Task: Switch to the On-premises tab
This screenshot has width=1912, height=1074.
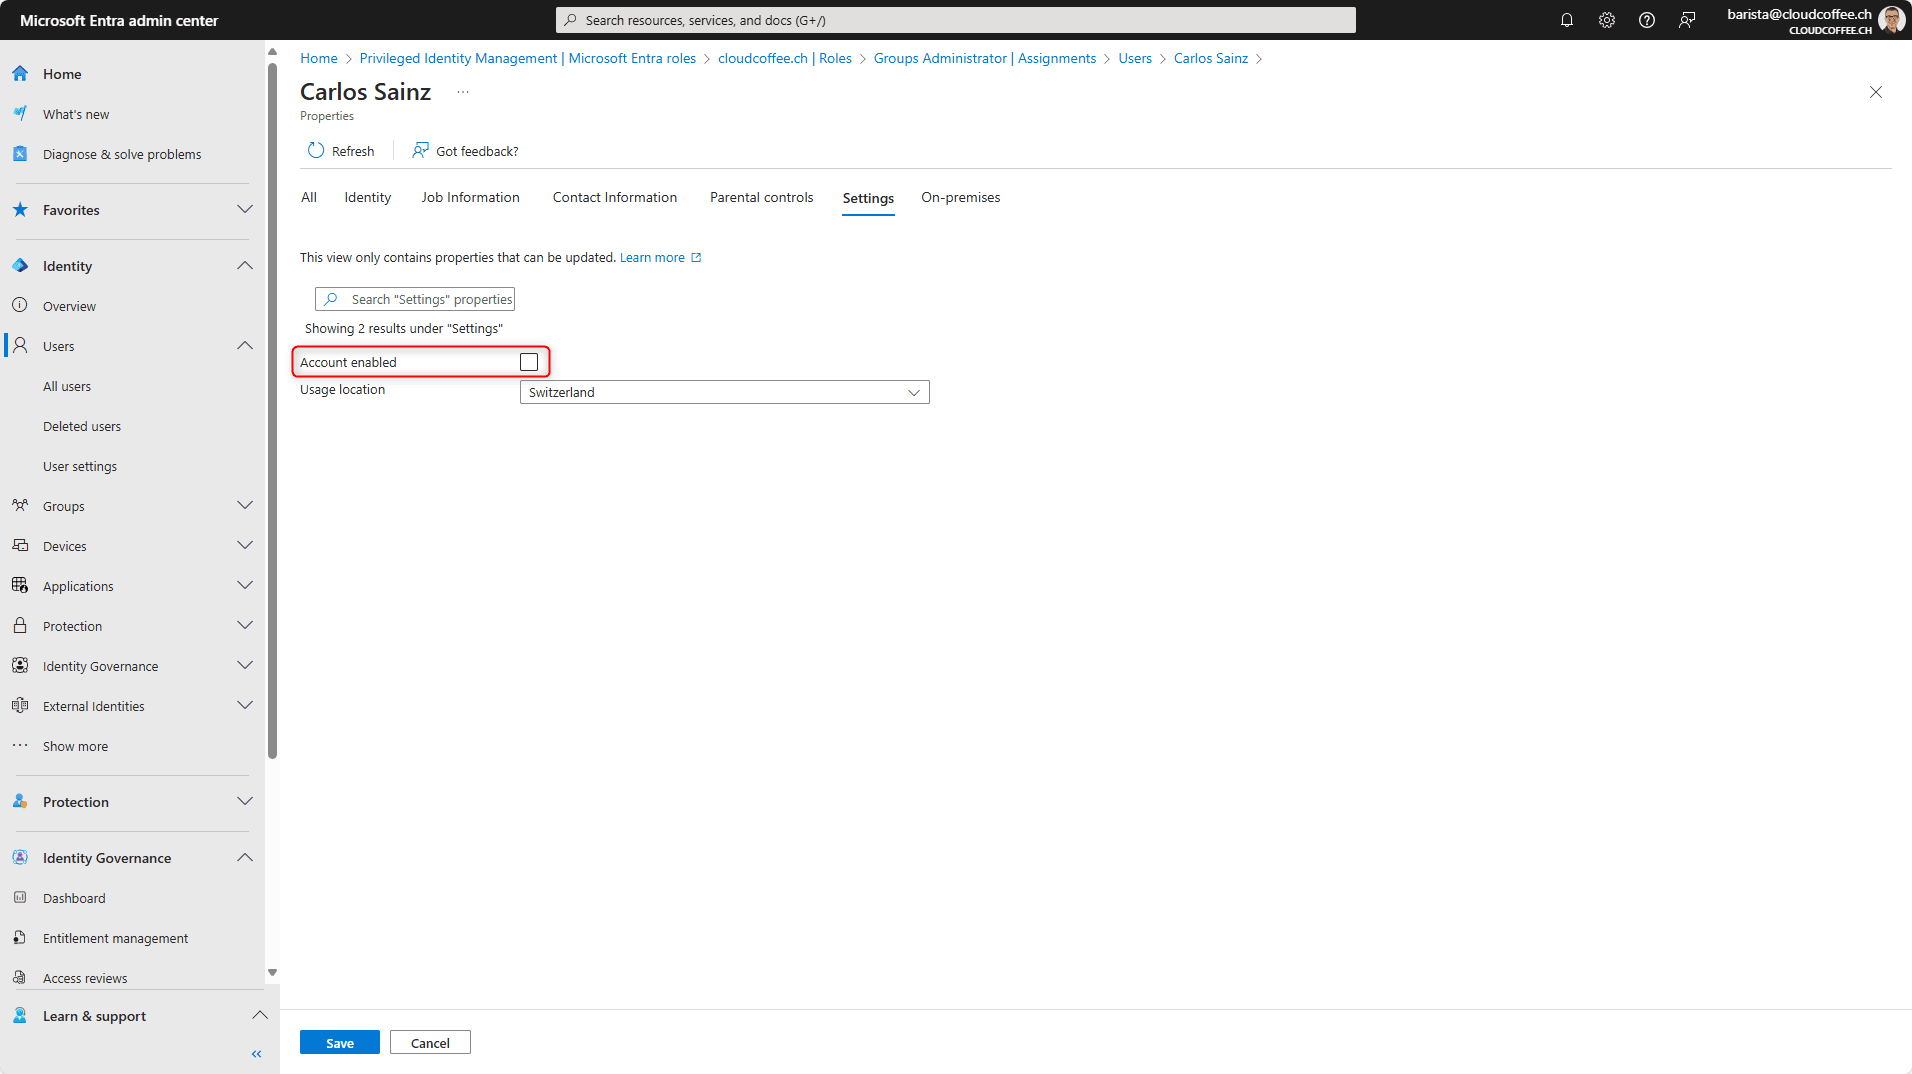Action: pos(960,197)
